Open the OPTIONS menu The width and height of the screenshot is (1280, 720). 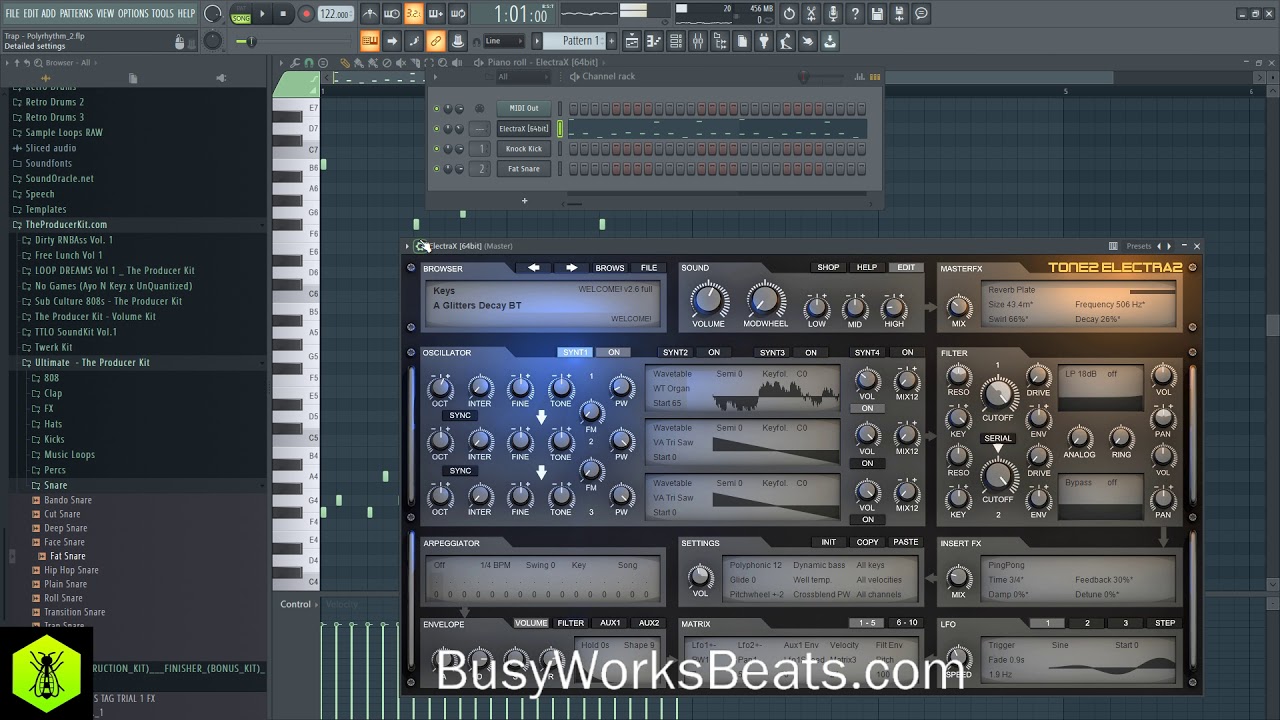click(133, 14)
